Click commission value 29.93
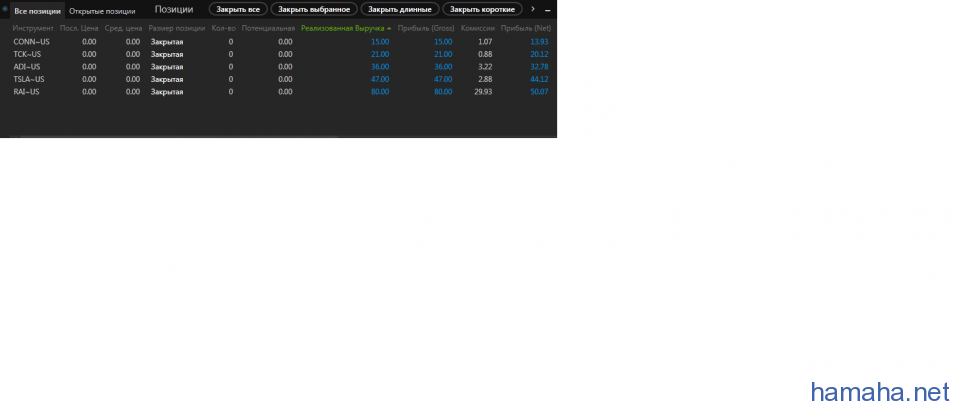The height and width of the screenshot is (403, 960). 482,92
